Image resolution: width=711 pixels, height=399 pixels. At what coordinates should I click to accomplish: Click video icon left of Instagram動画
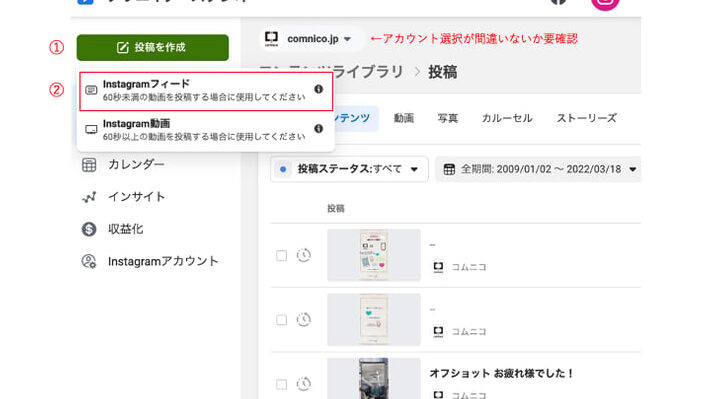91,130
